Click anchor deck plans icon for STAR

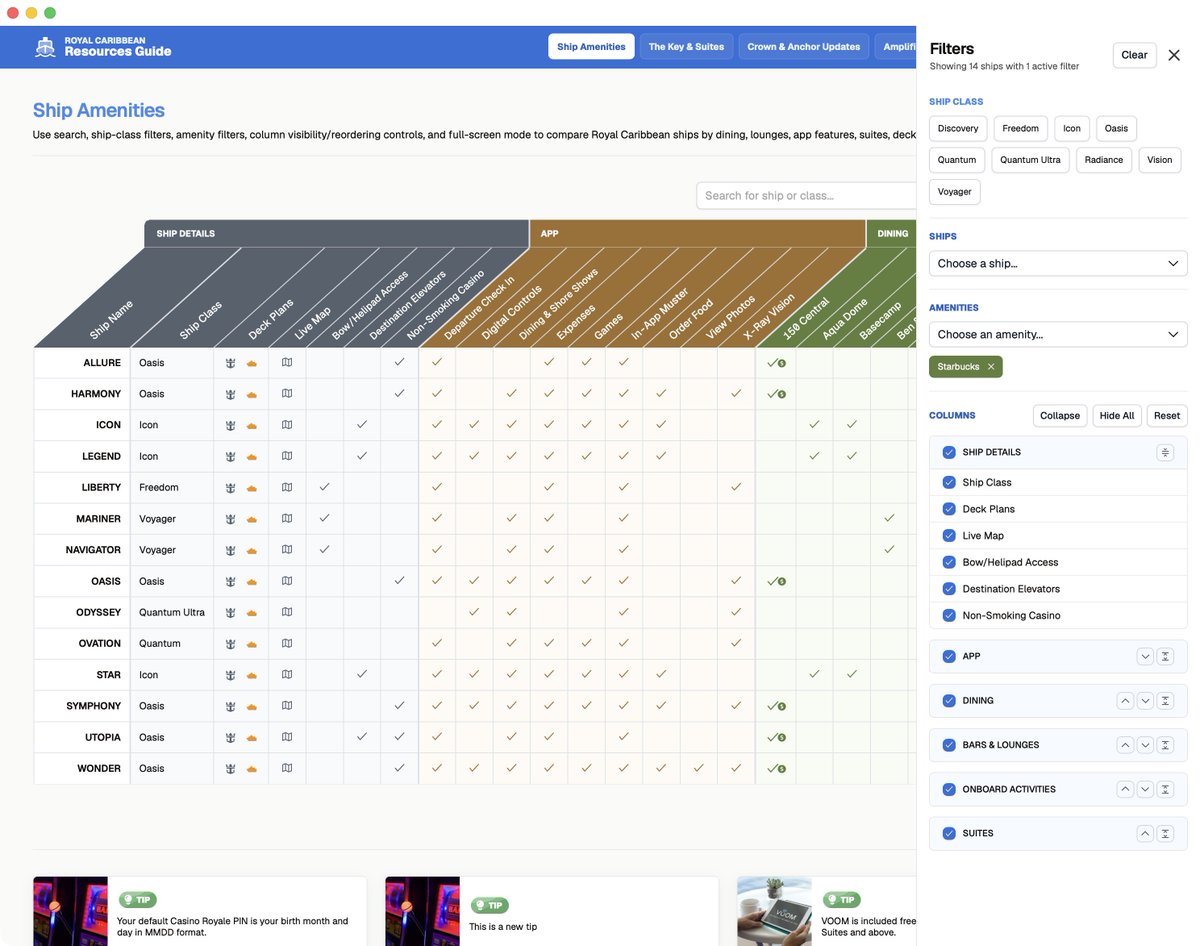pos(230,675)
